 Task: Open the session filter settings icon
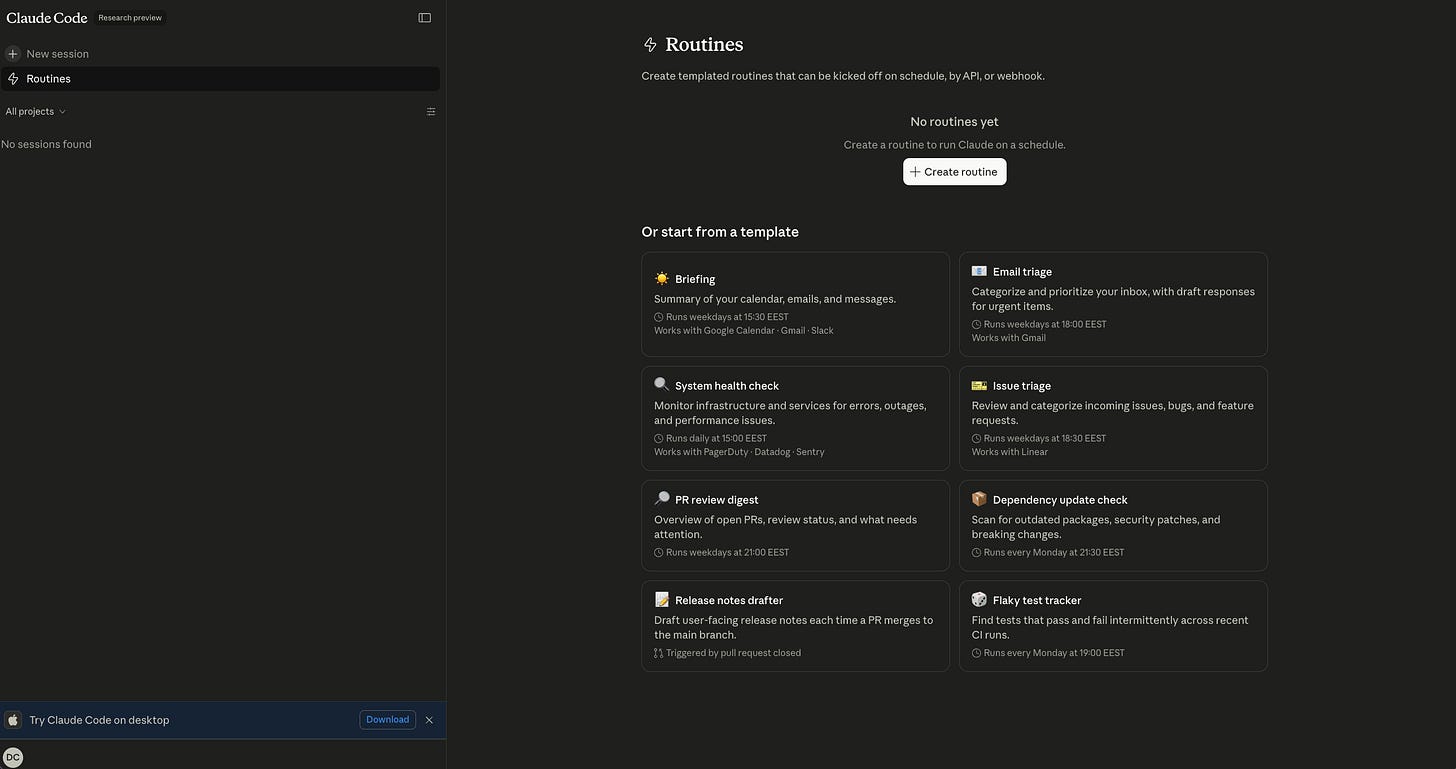(x=431, y=111)
